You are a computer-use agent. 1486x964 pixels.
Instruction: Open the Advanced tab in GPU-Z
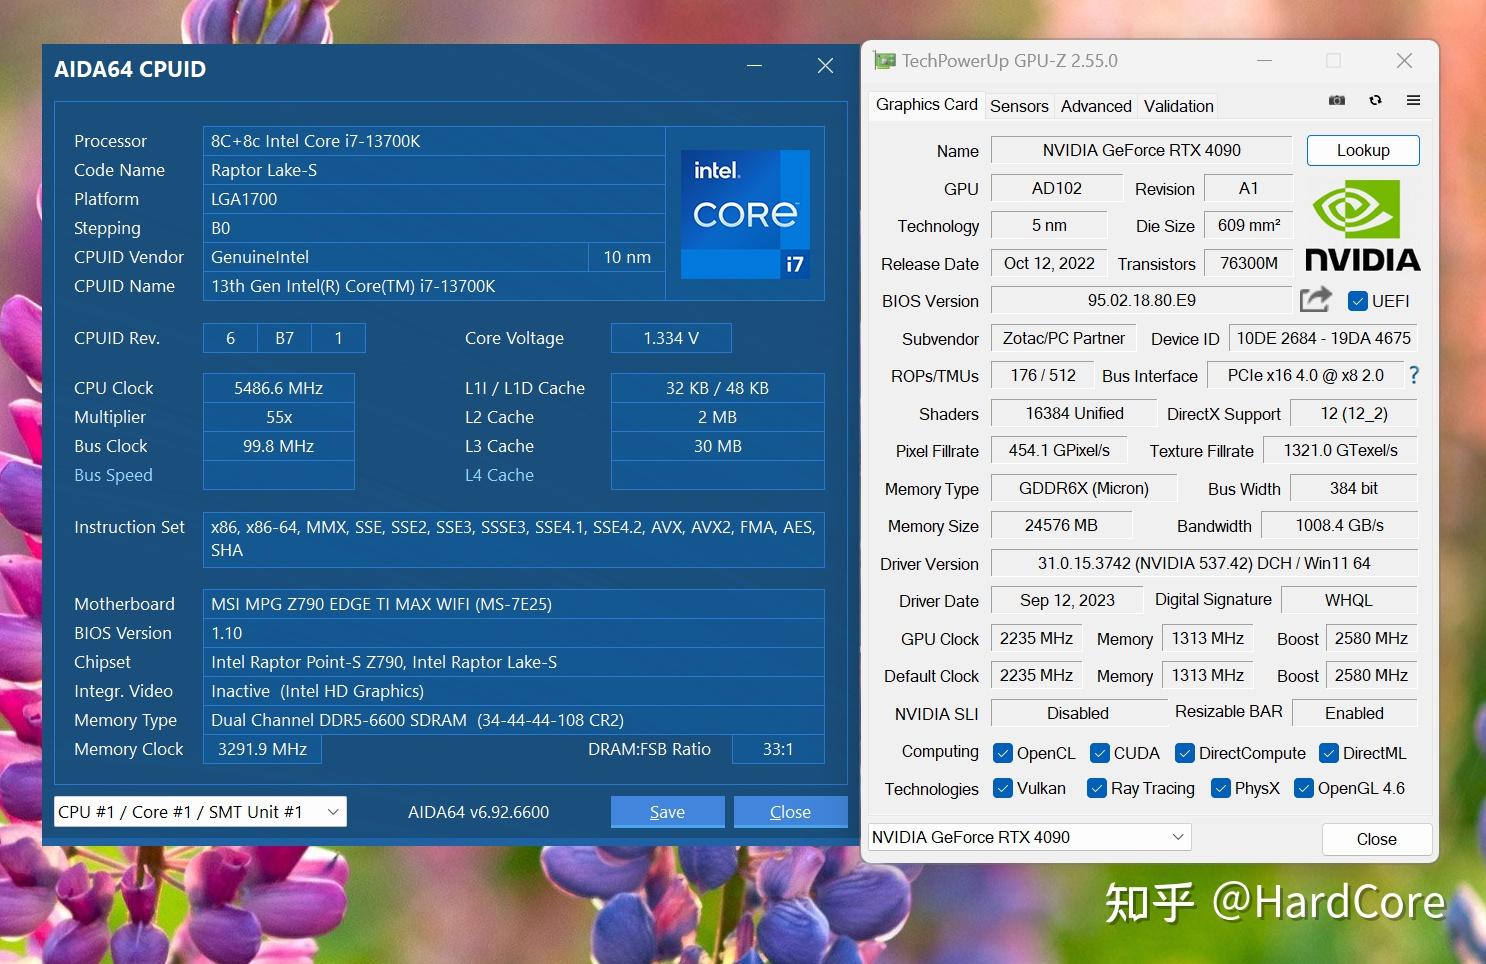pos(1096,106)
